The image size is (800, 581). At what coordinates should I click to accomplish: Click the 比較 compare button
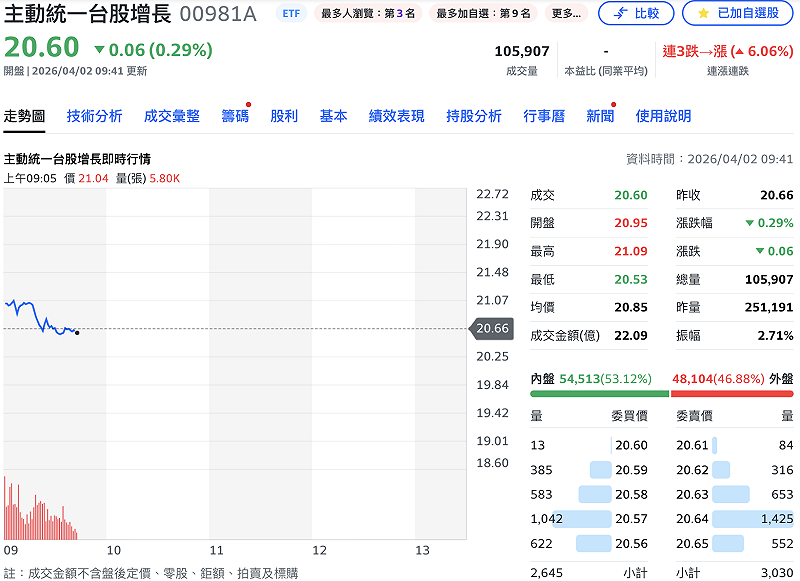pyautogui.click(x=635, y=14)
